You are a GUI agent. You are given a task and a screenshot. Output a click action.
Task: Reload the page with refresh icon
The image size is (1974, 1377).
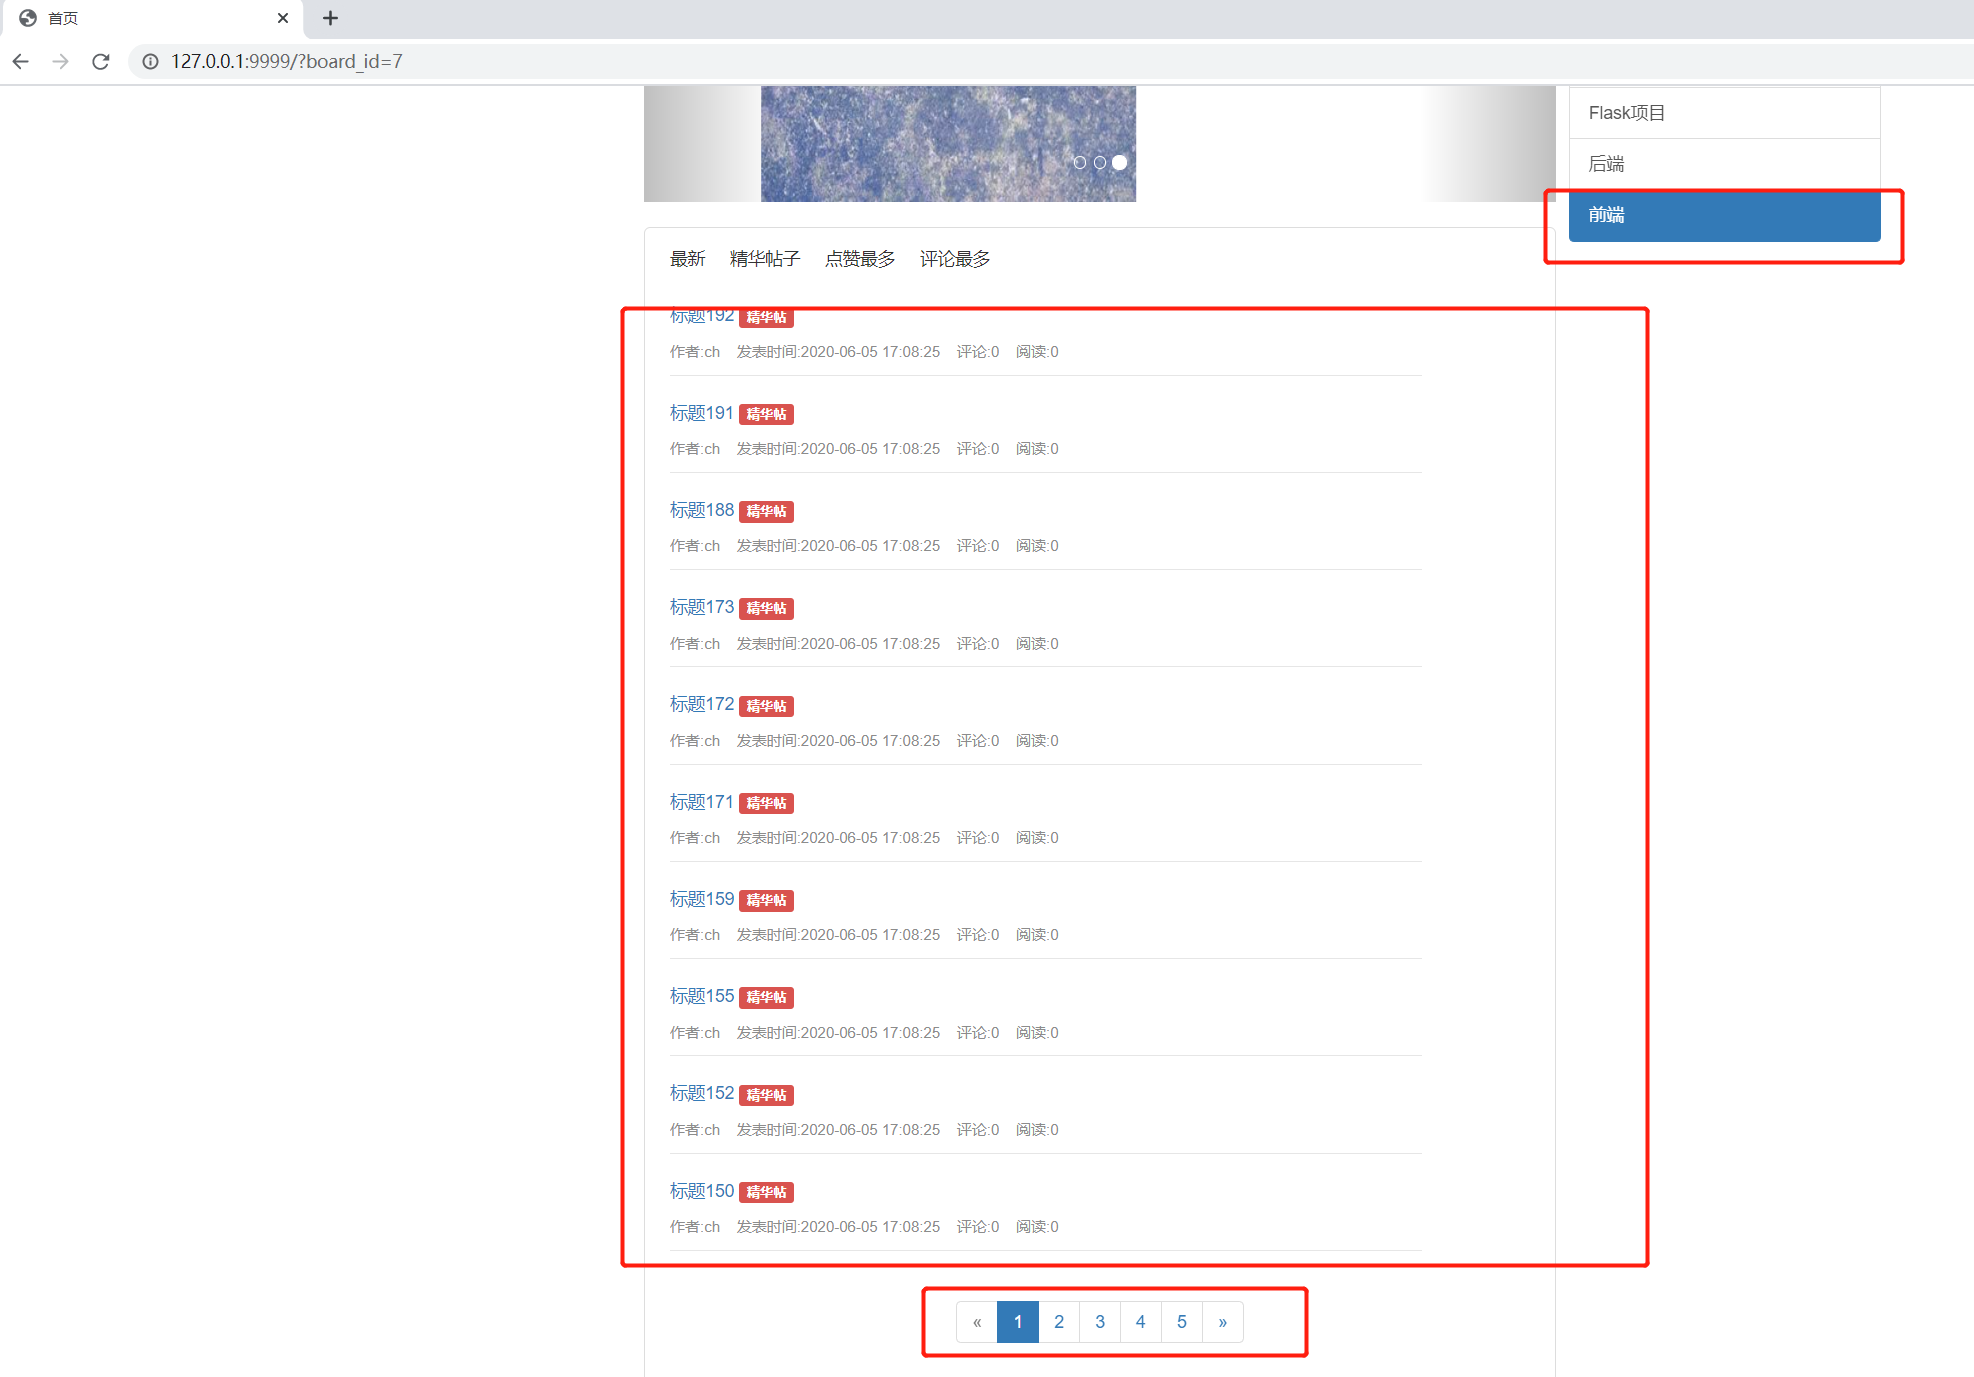[x=100, y=61]
